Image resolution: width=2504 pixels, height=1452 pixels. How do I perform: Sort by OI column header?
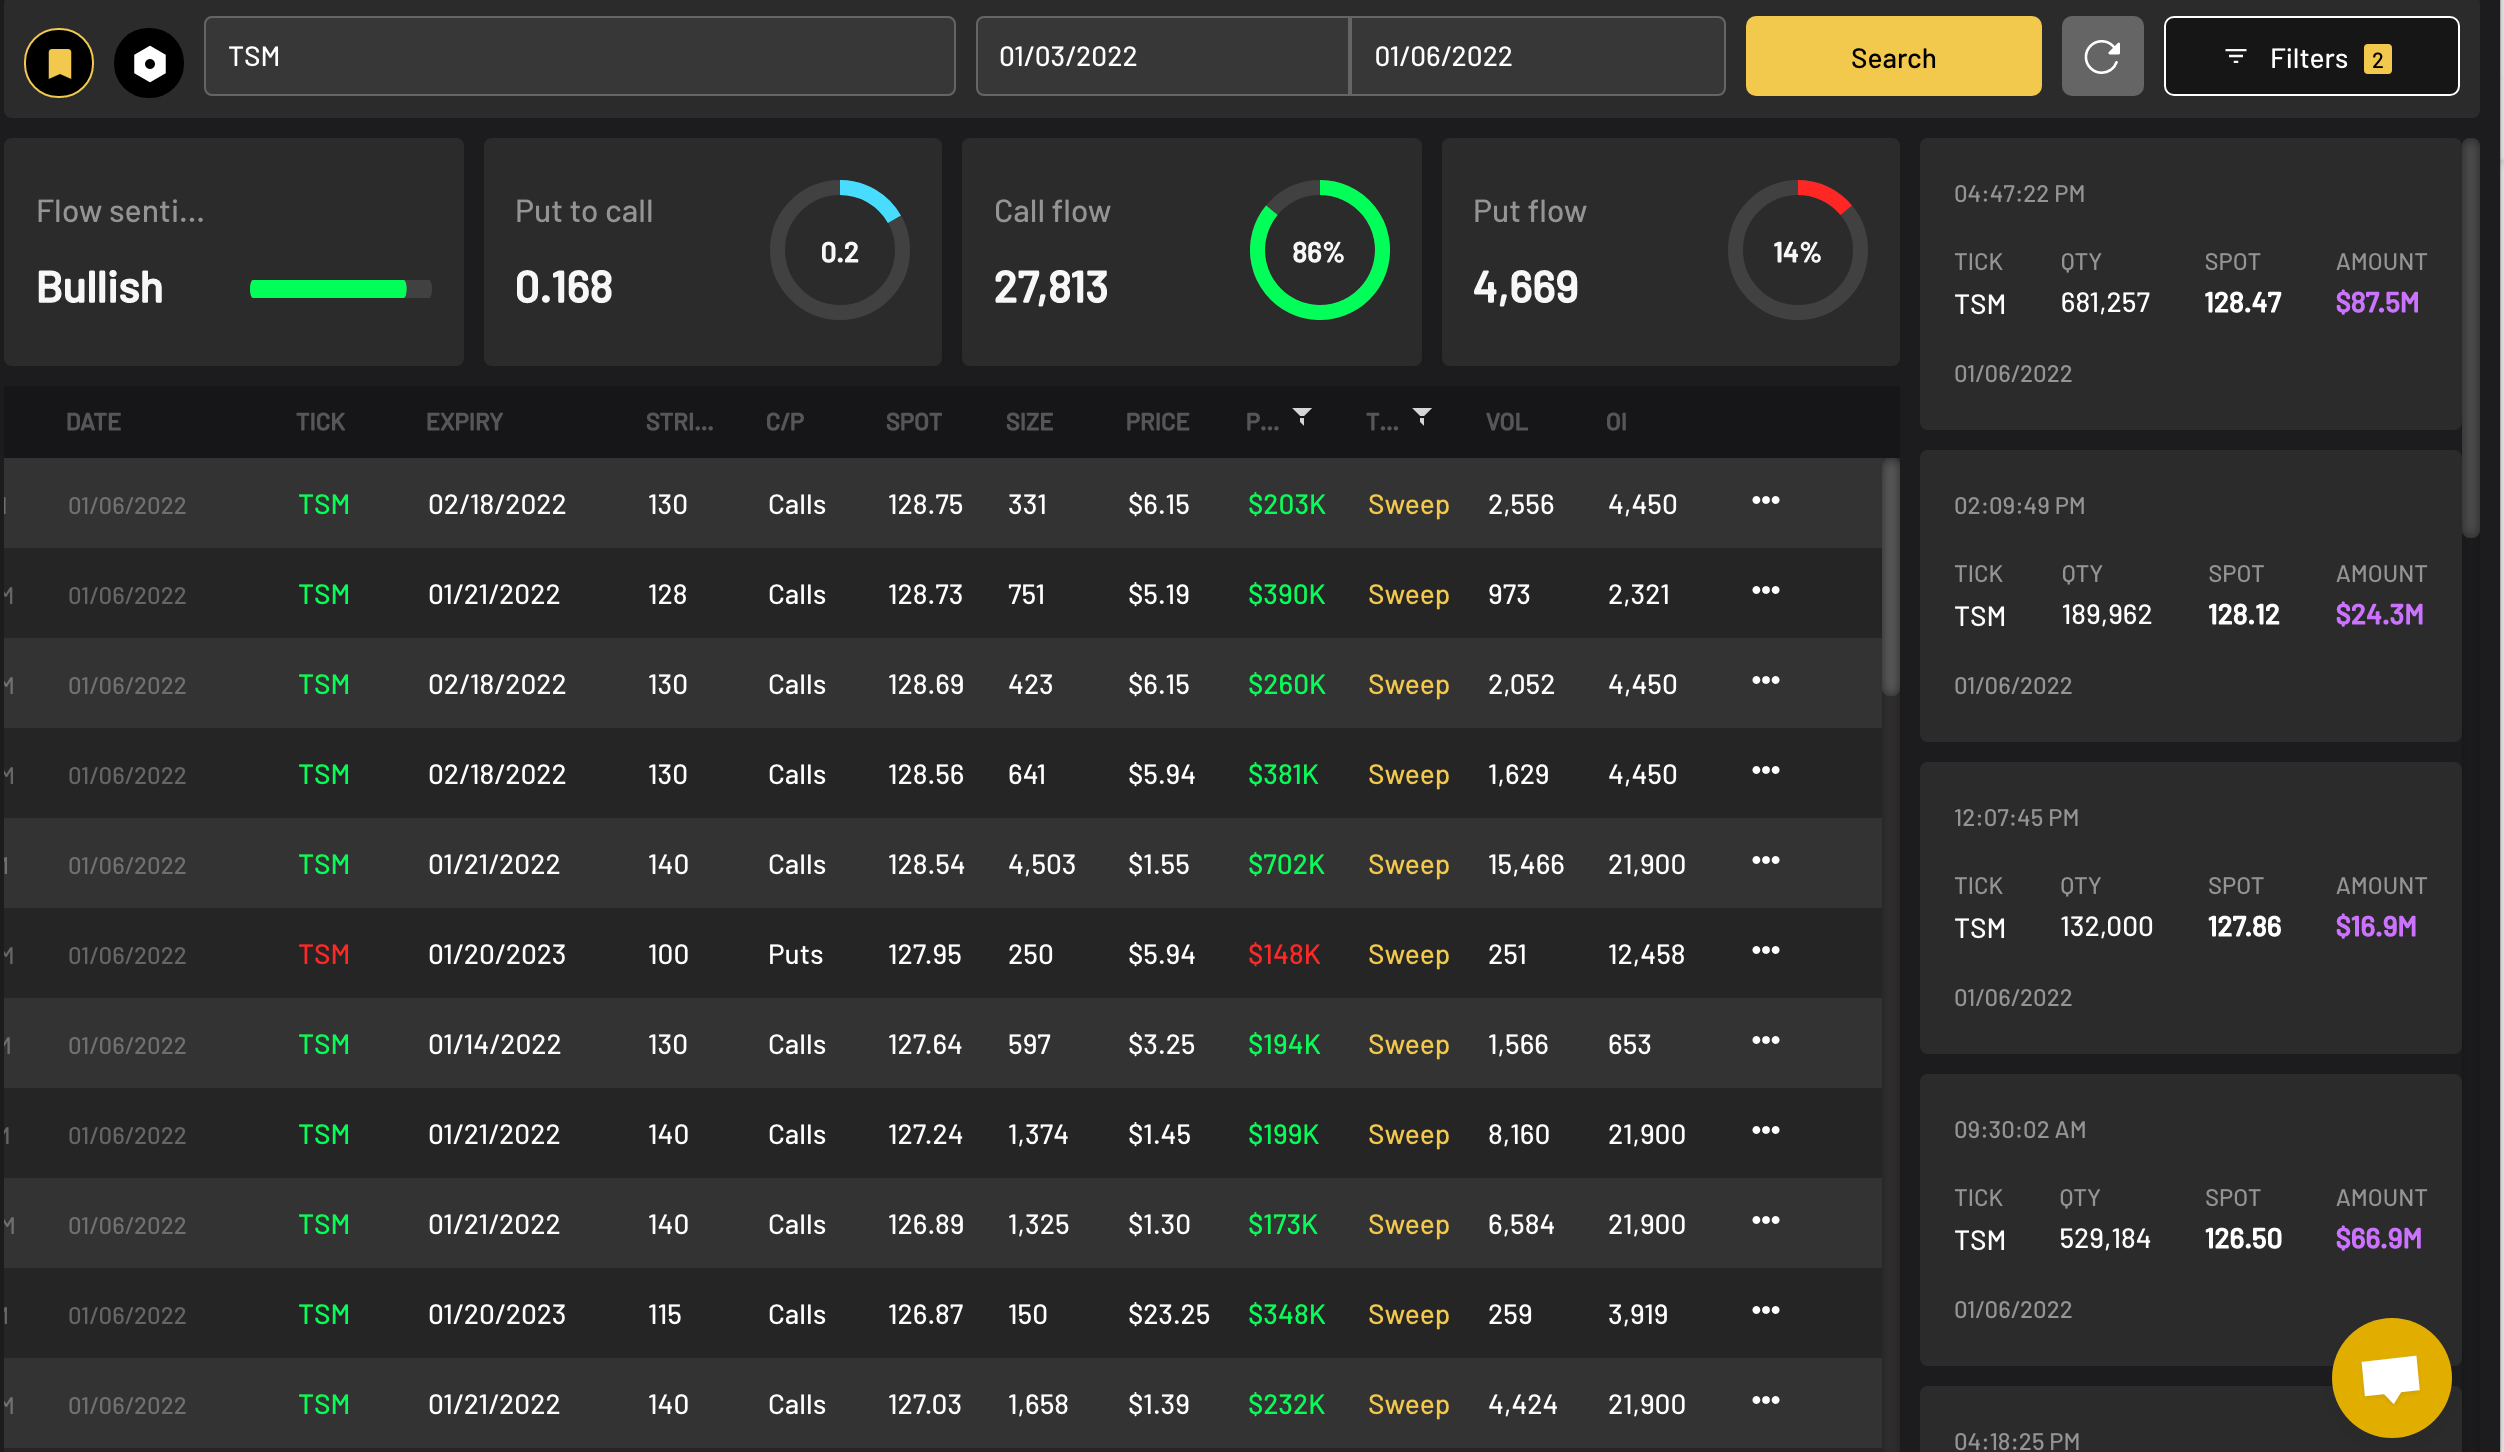tap(1616, 422)
